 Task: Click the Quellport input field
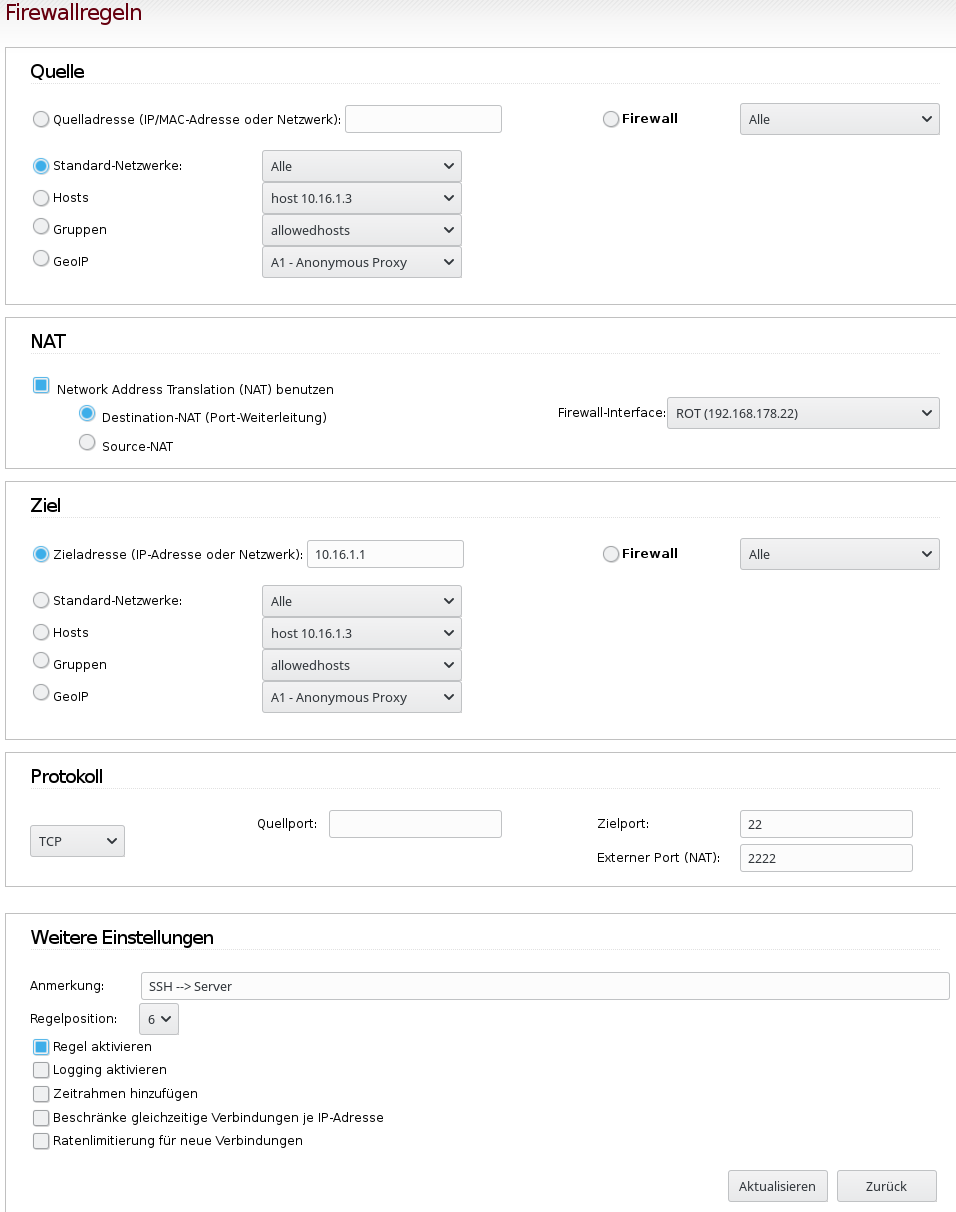point(415,824)
